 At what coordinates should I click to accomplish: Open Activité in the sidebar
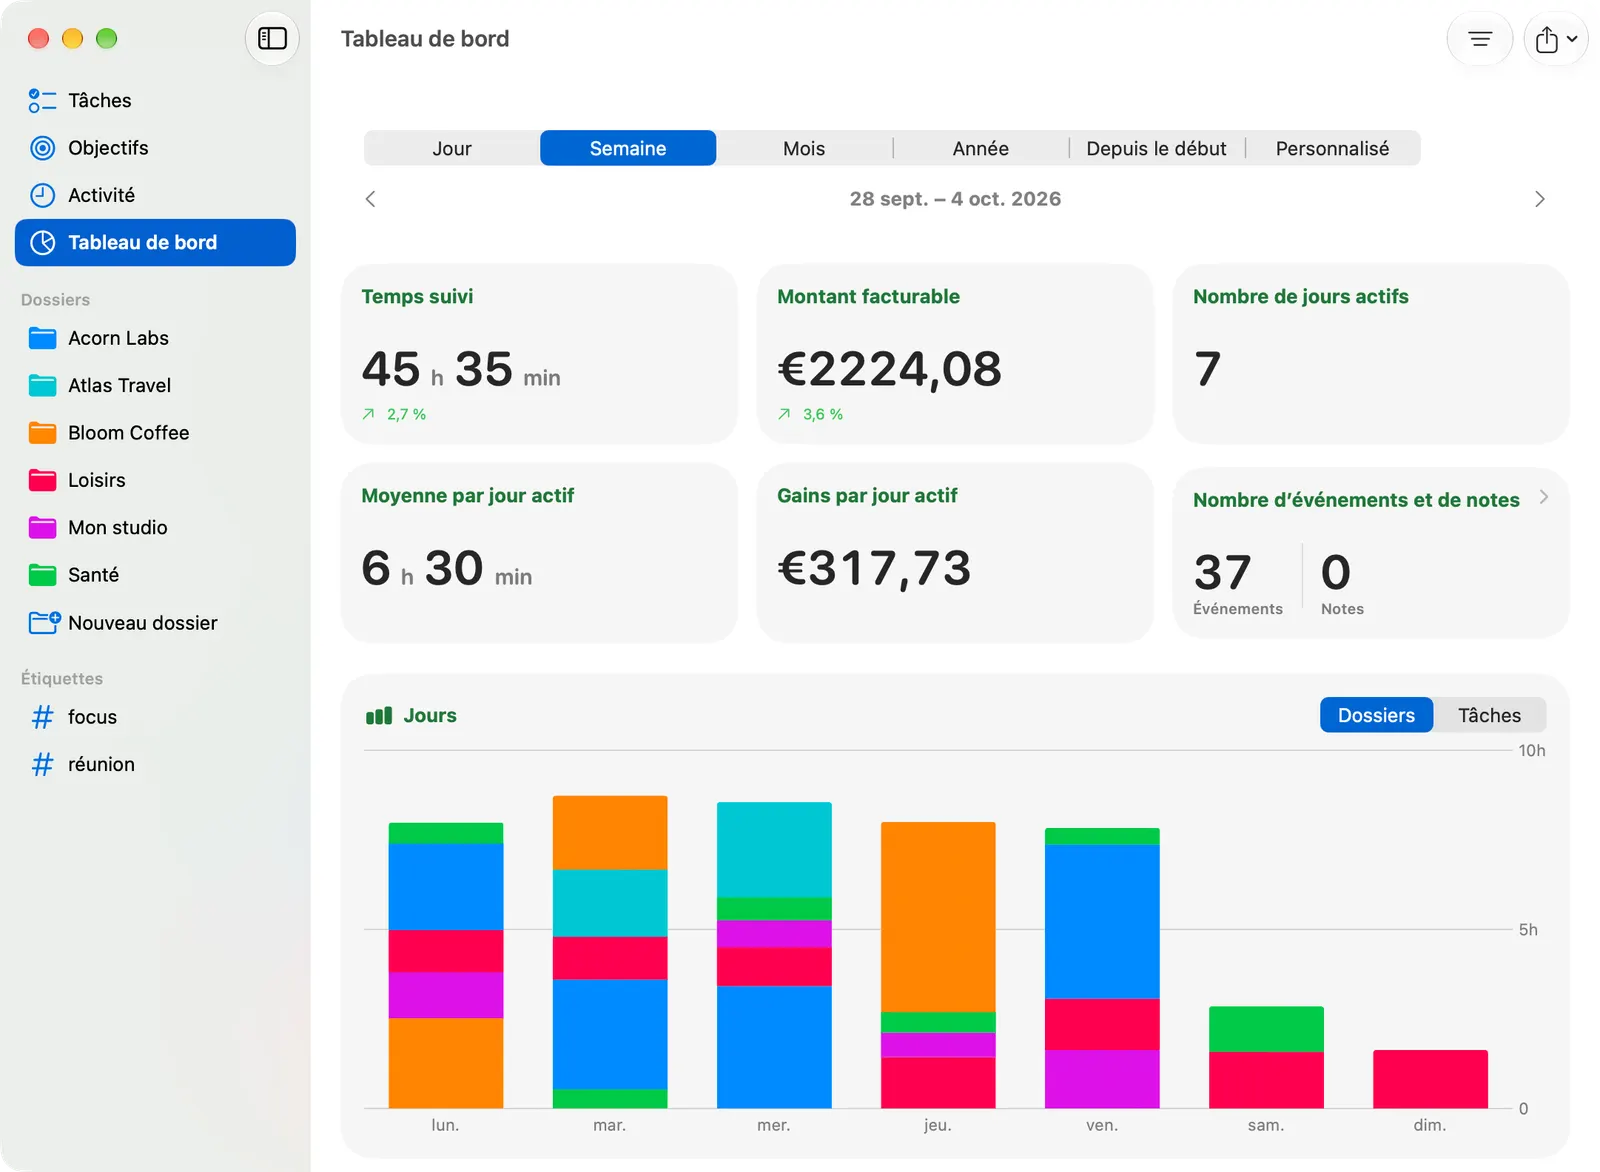(155, 195)
